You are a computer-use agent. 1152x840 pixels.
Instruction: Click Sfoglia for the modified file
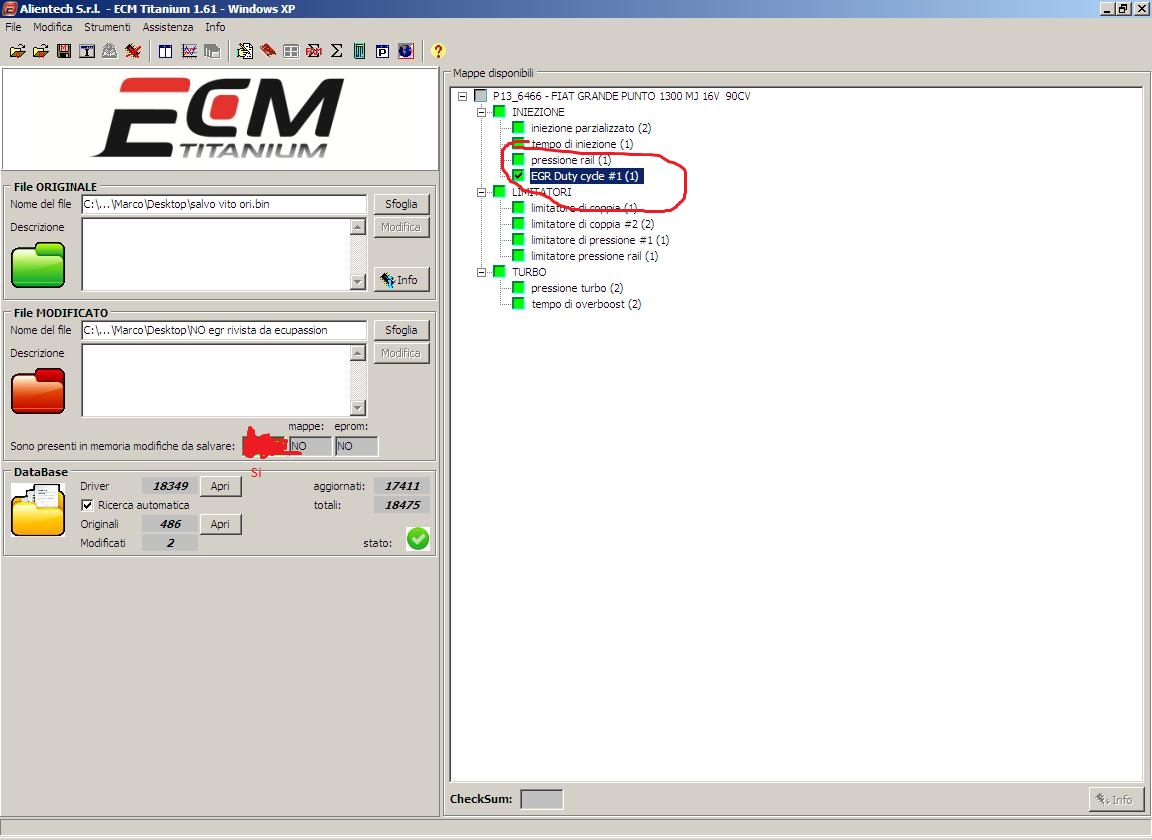[x=401, y=330]
